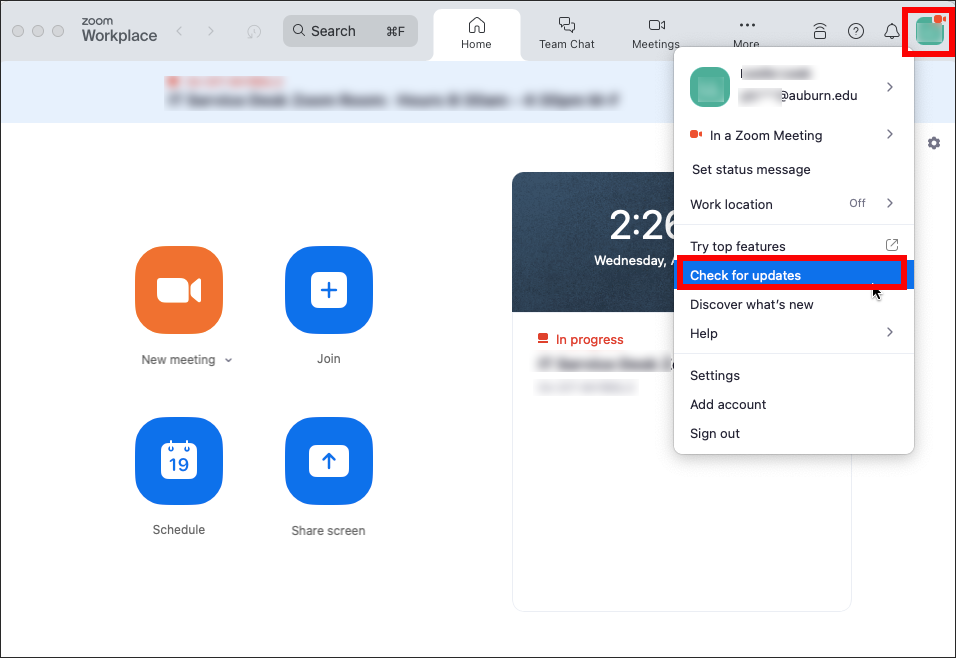Click the red In progress meeting icon
956x658 pixels.
click(x=543, y=338)
